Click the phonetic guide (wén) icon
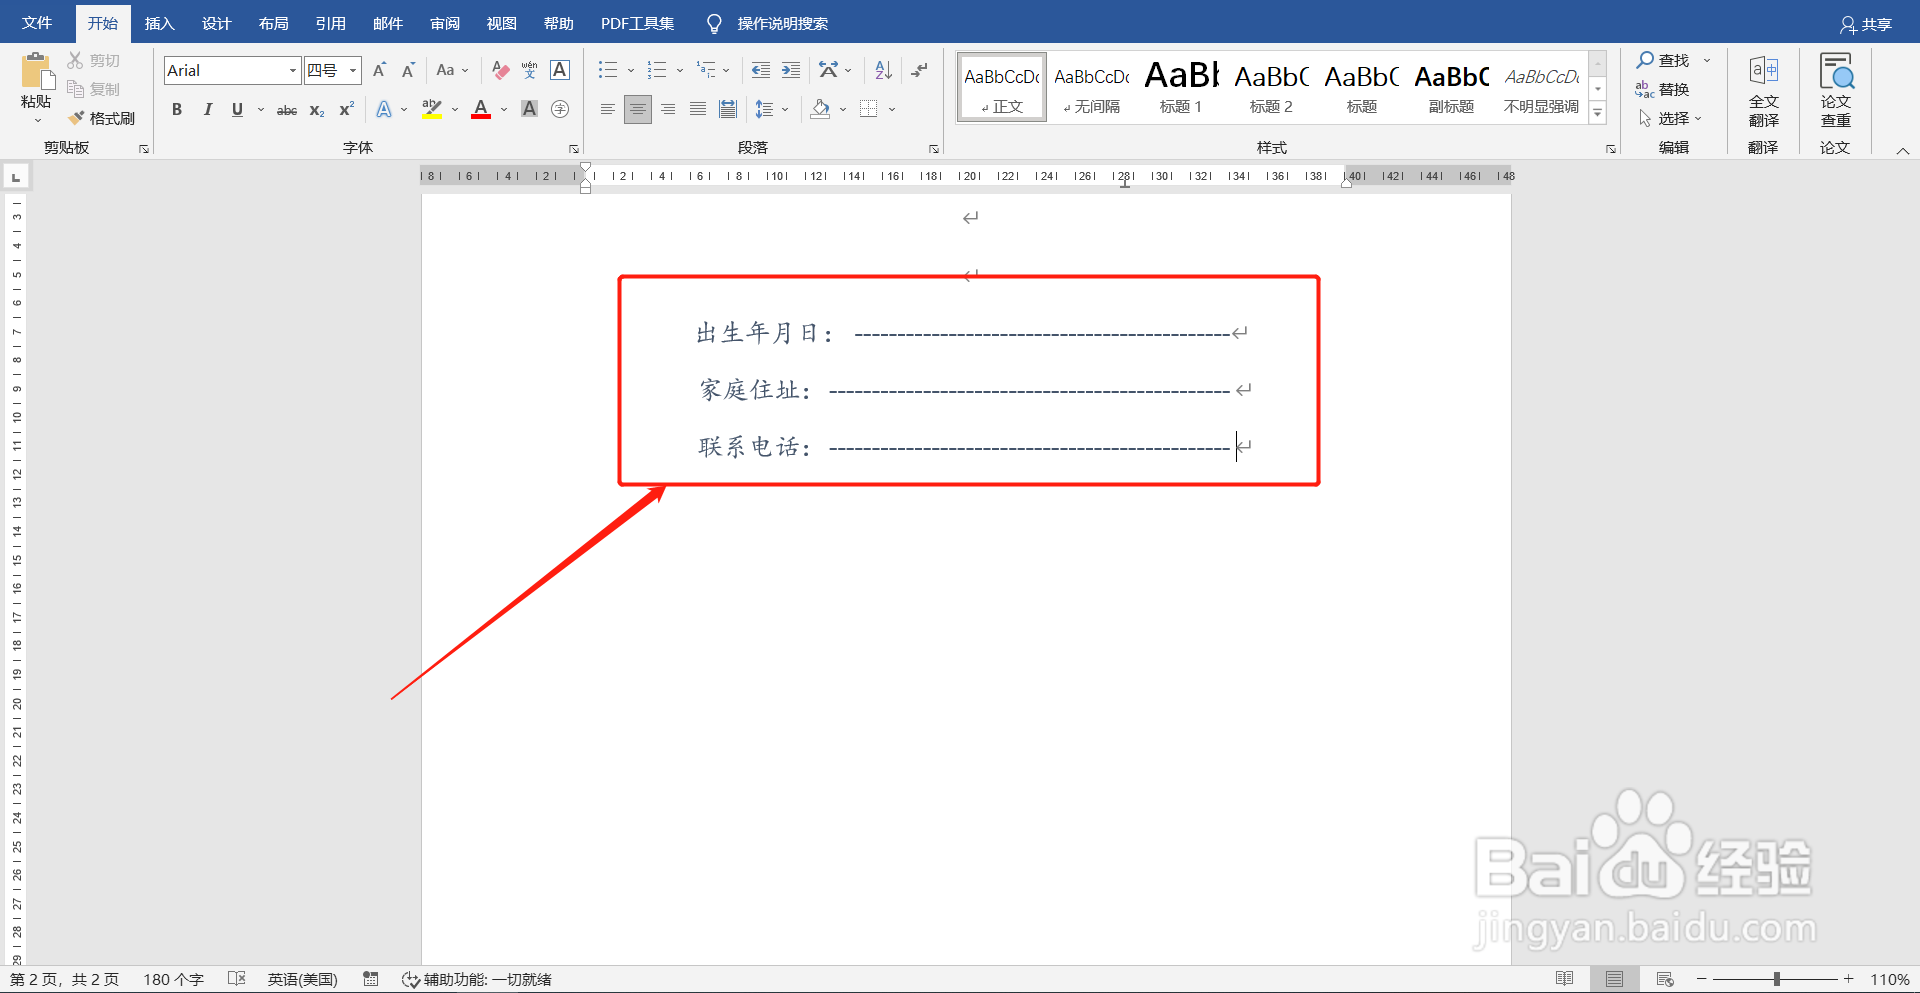 click(x=530, y=70)
